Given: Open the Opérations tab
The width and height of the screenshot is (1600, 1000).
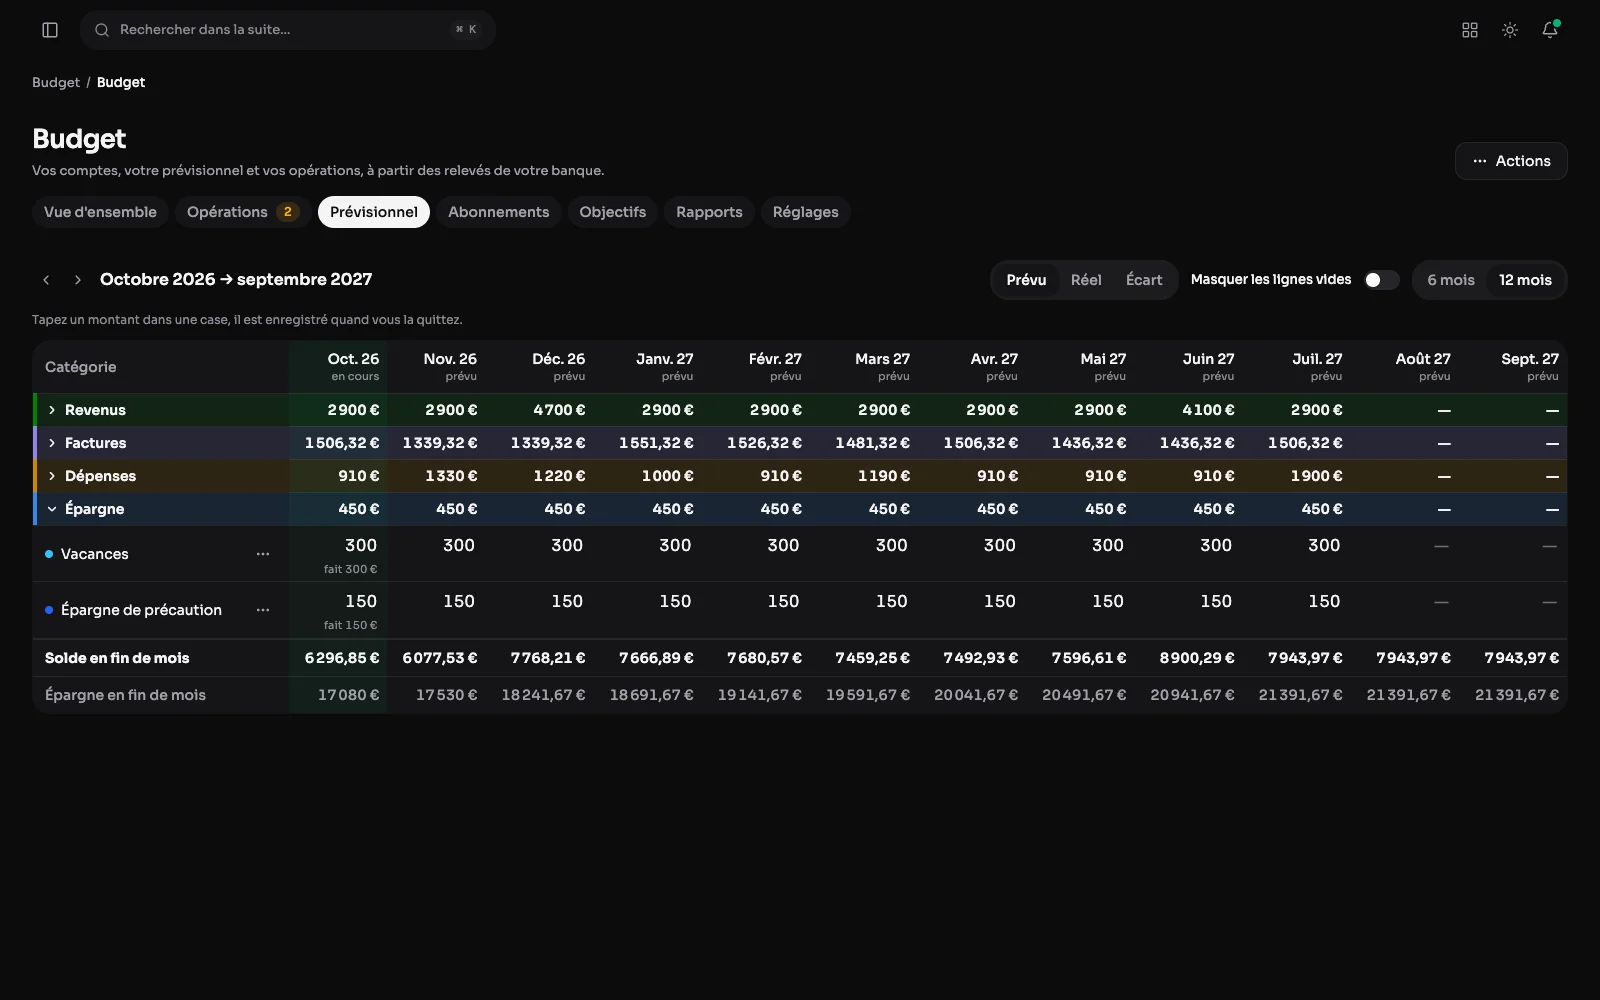Looking at the screenshot, I should pos(243,212).
